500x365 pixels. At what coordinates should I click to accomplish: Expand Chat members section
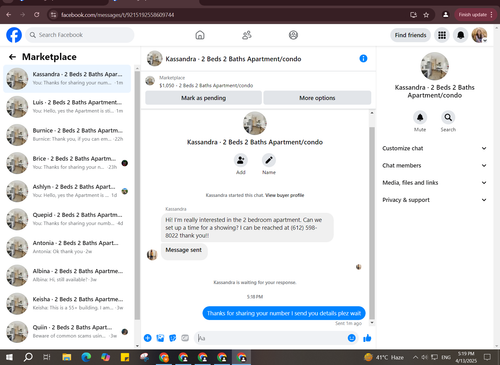tap(434, 166)
